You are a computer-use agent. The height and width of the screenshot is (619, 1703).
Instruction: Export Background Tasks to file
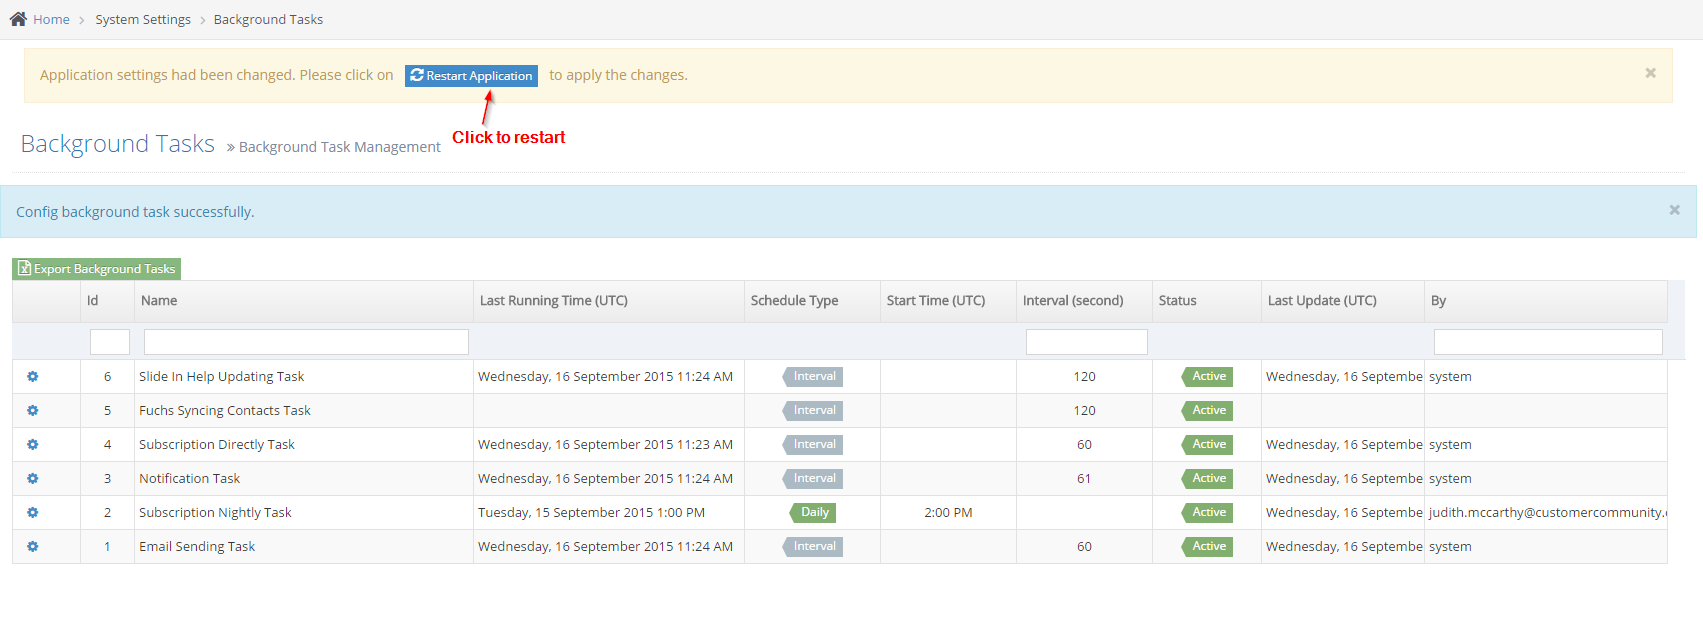coord(97,269)
